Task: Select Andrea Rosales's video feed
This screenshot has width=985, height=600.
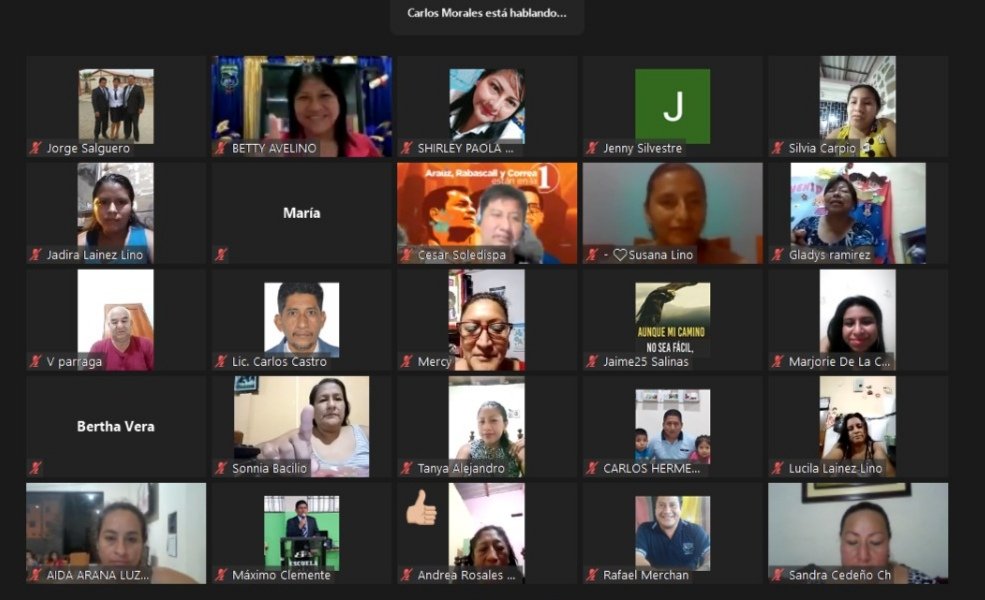Action: pos(487,533)
